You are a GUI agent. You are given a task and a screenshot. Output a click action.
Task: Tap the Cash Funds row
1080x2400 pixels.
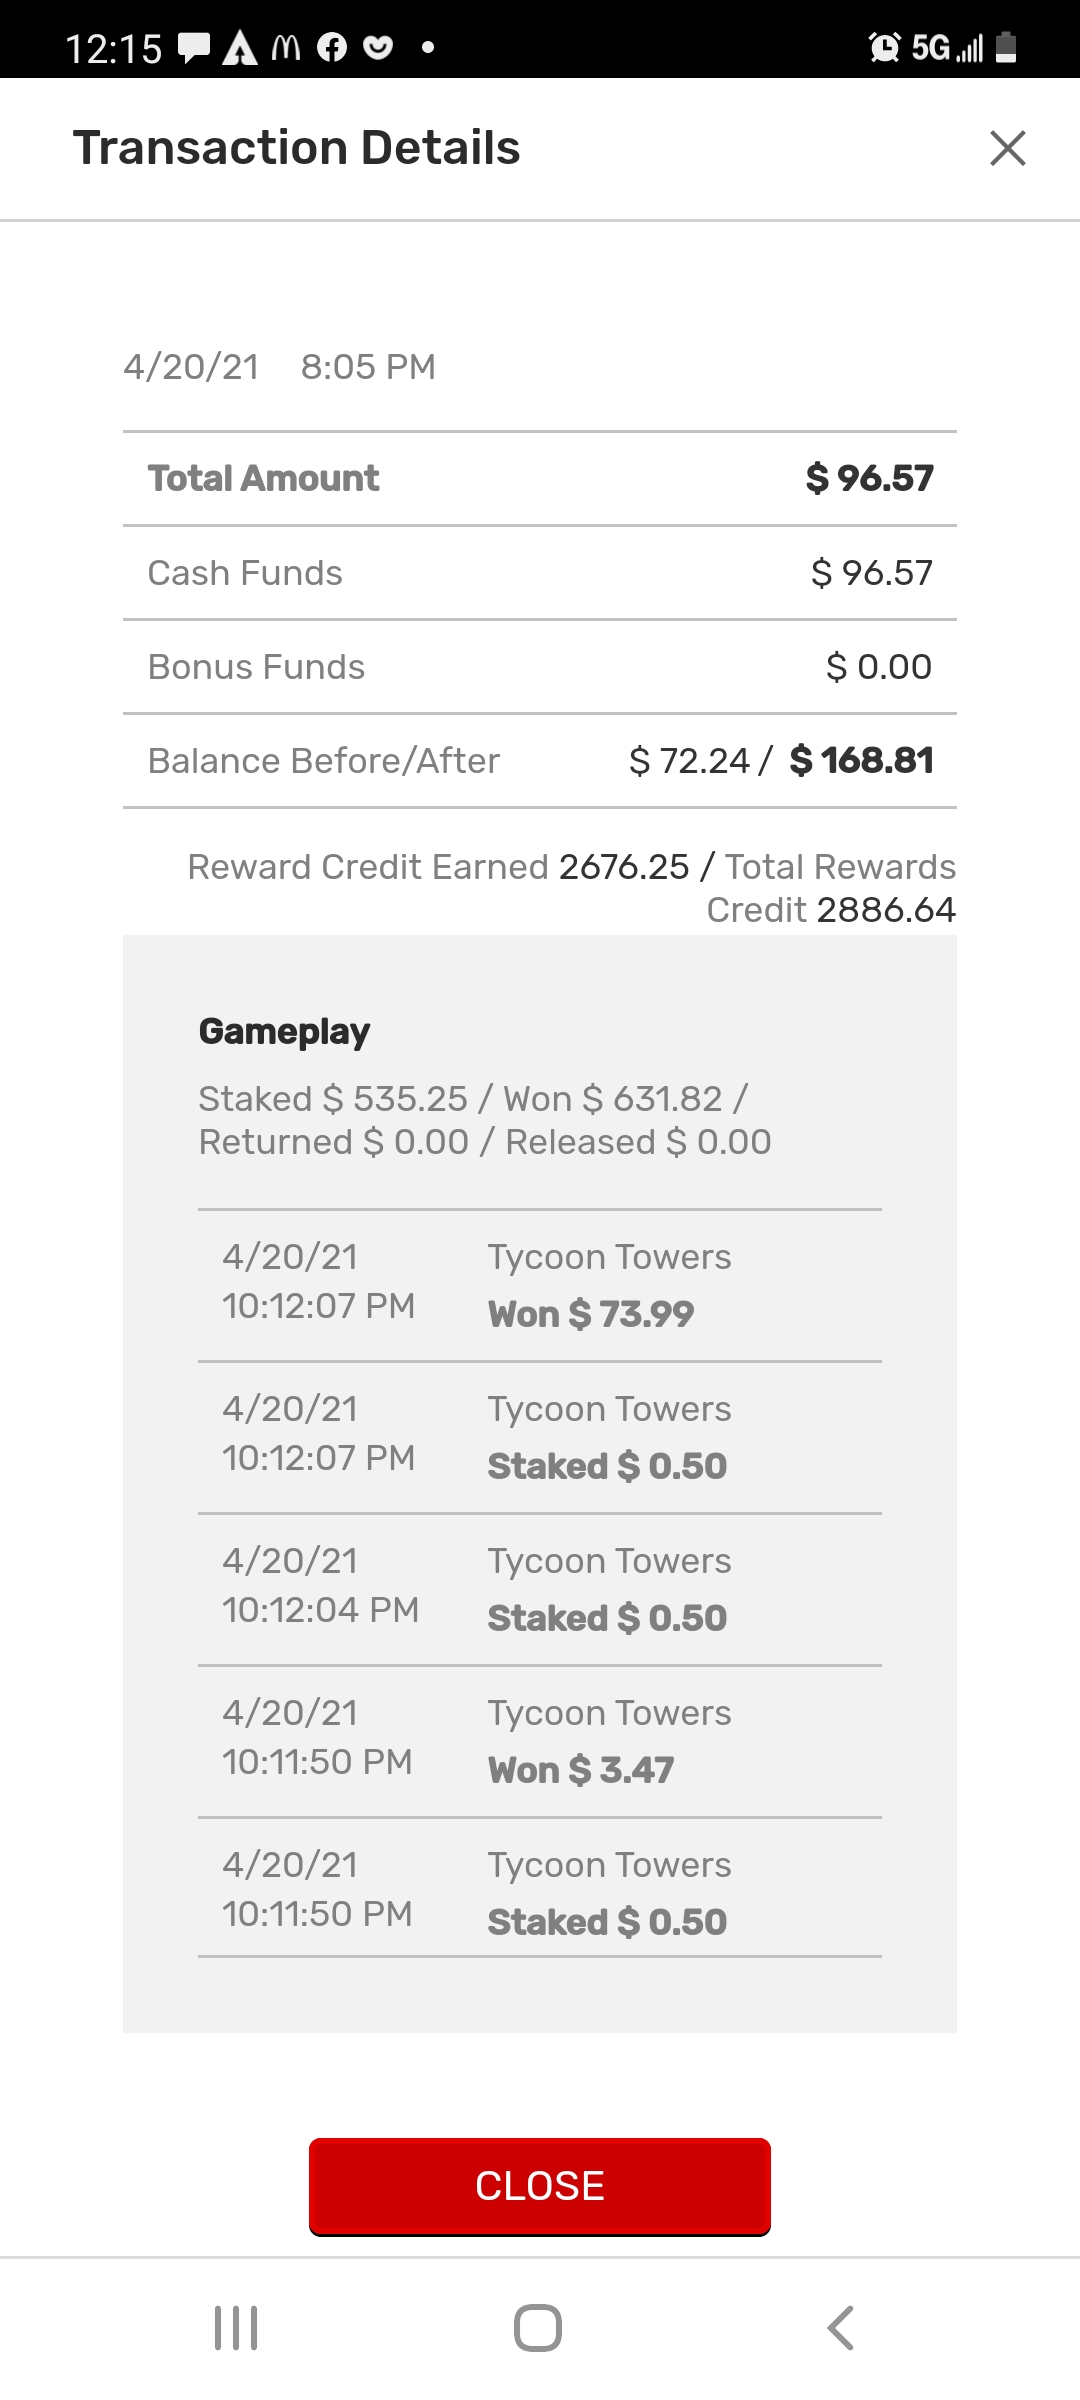[x=540, y=573]
